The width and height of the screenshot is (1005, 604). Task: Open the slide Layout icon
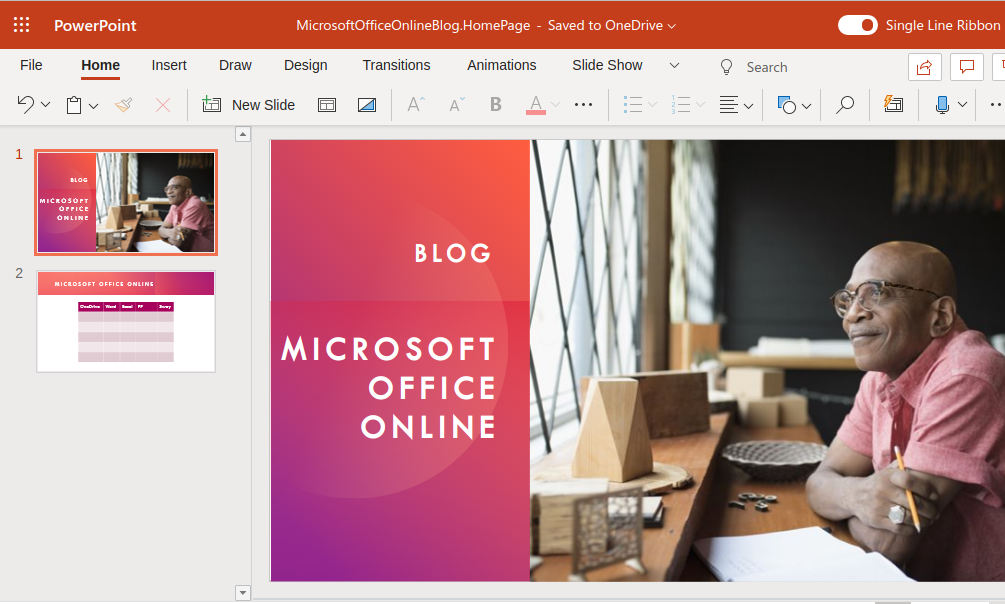pyautogui.click(x=327, y=105)
